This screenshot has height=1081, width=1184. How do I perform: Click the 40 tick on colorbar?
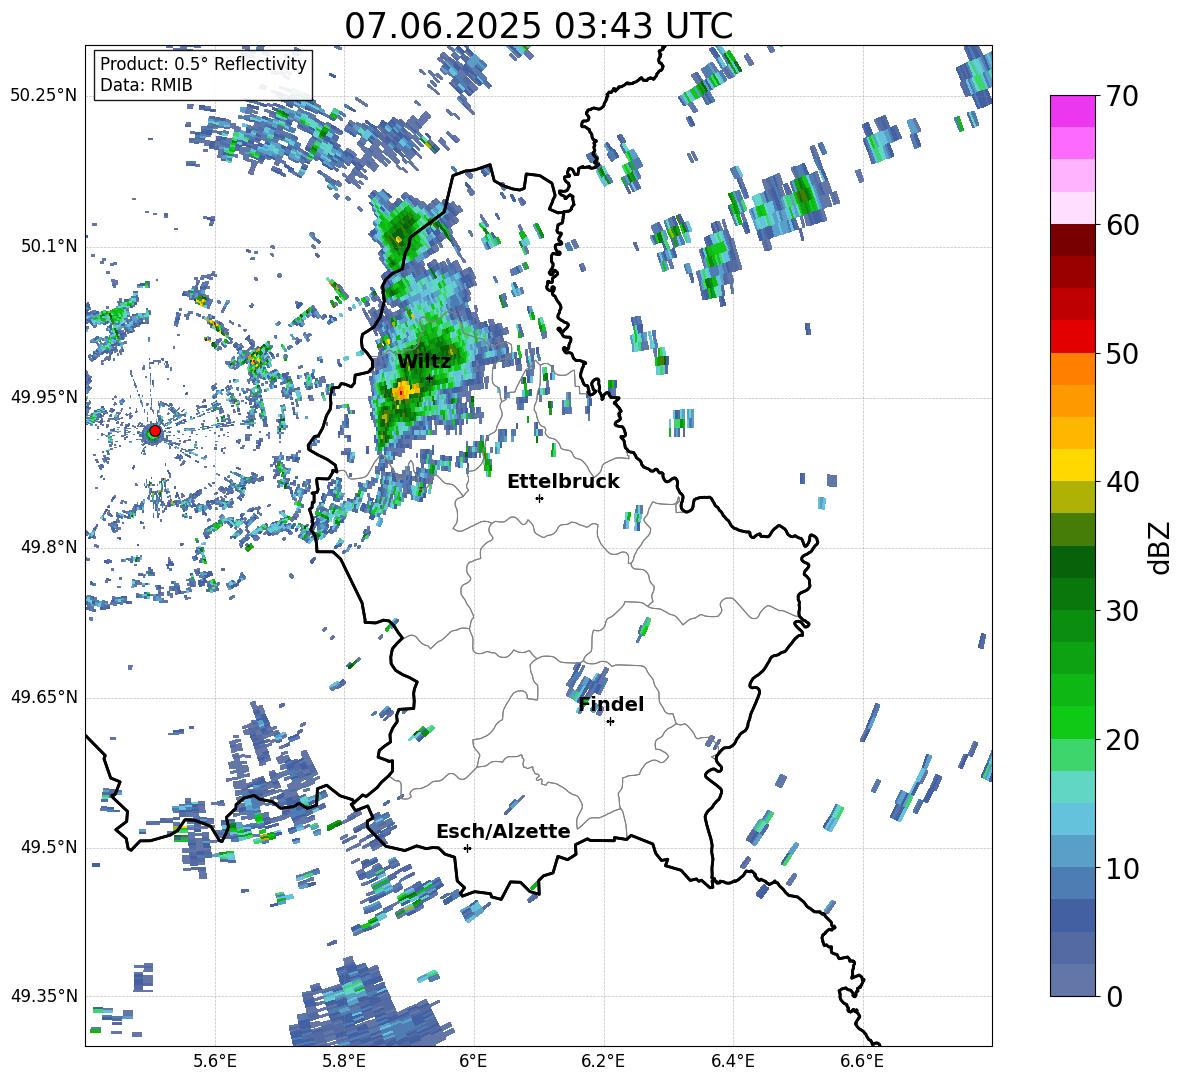click(1122, 482)
